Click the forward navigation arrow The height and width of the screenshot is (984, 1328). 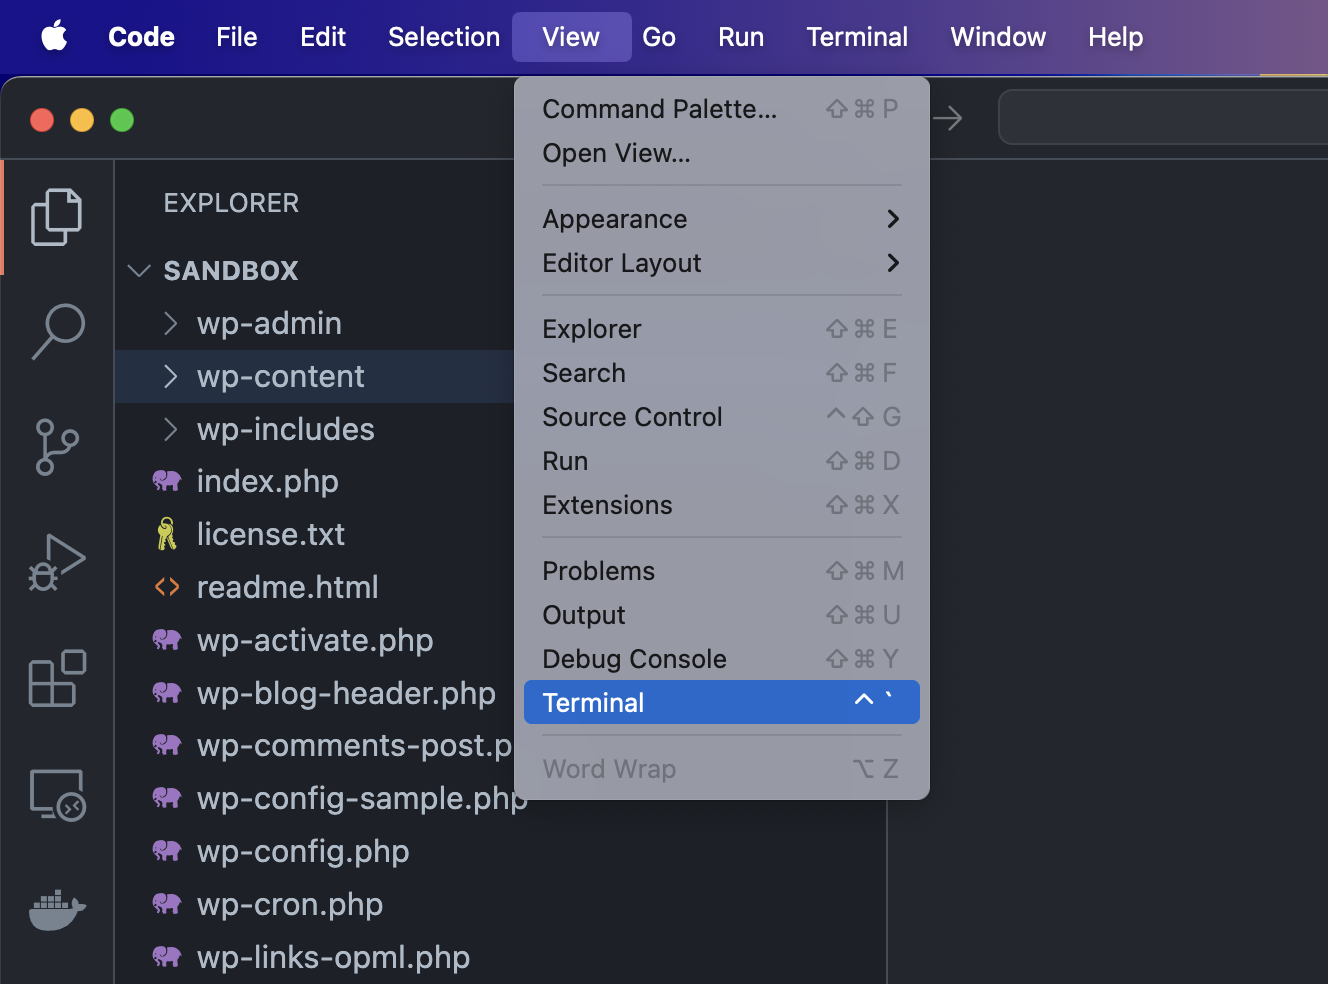tap(948, 119)
